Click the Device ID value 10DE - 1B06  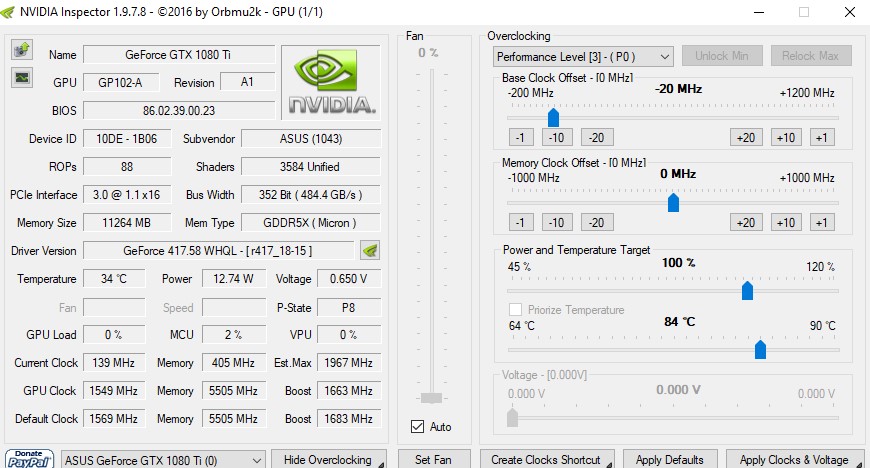[x=127, y=139]
